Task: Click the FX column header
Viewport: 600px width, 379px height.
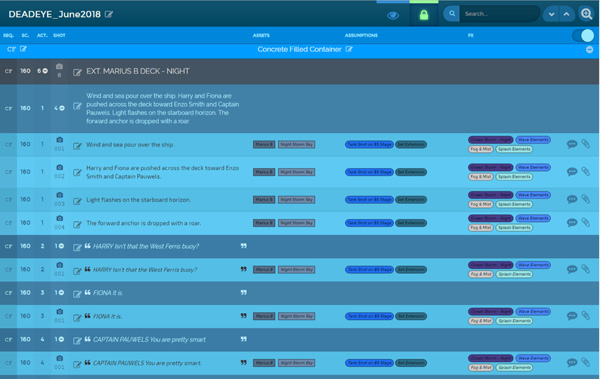Action: tap(471, 35)
